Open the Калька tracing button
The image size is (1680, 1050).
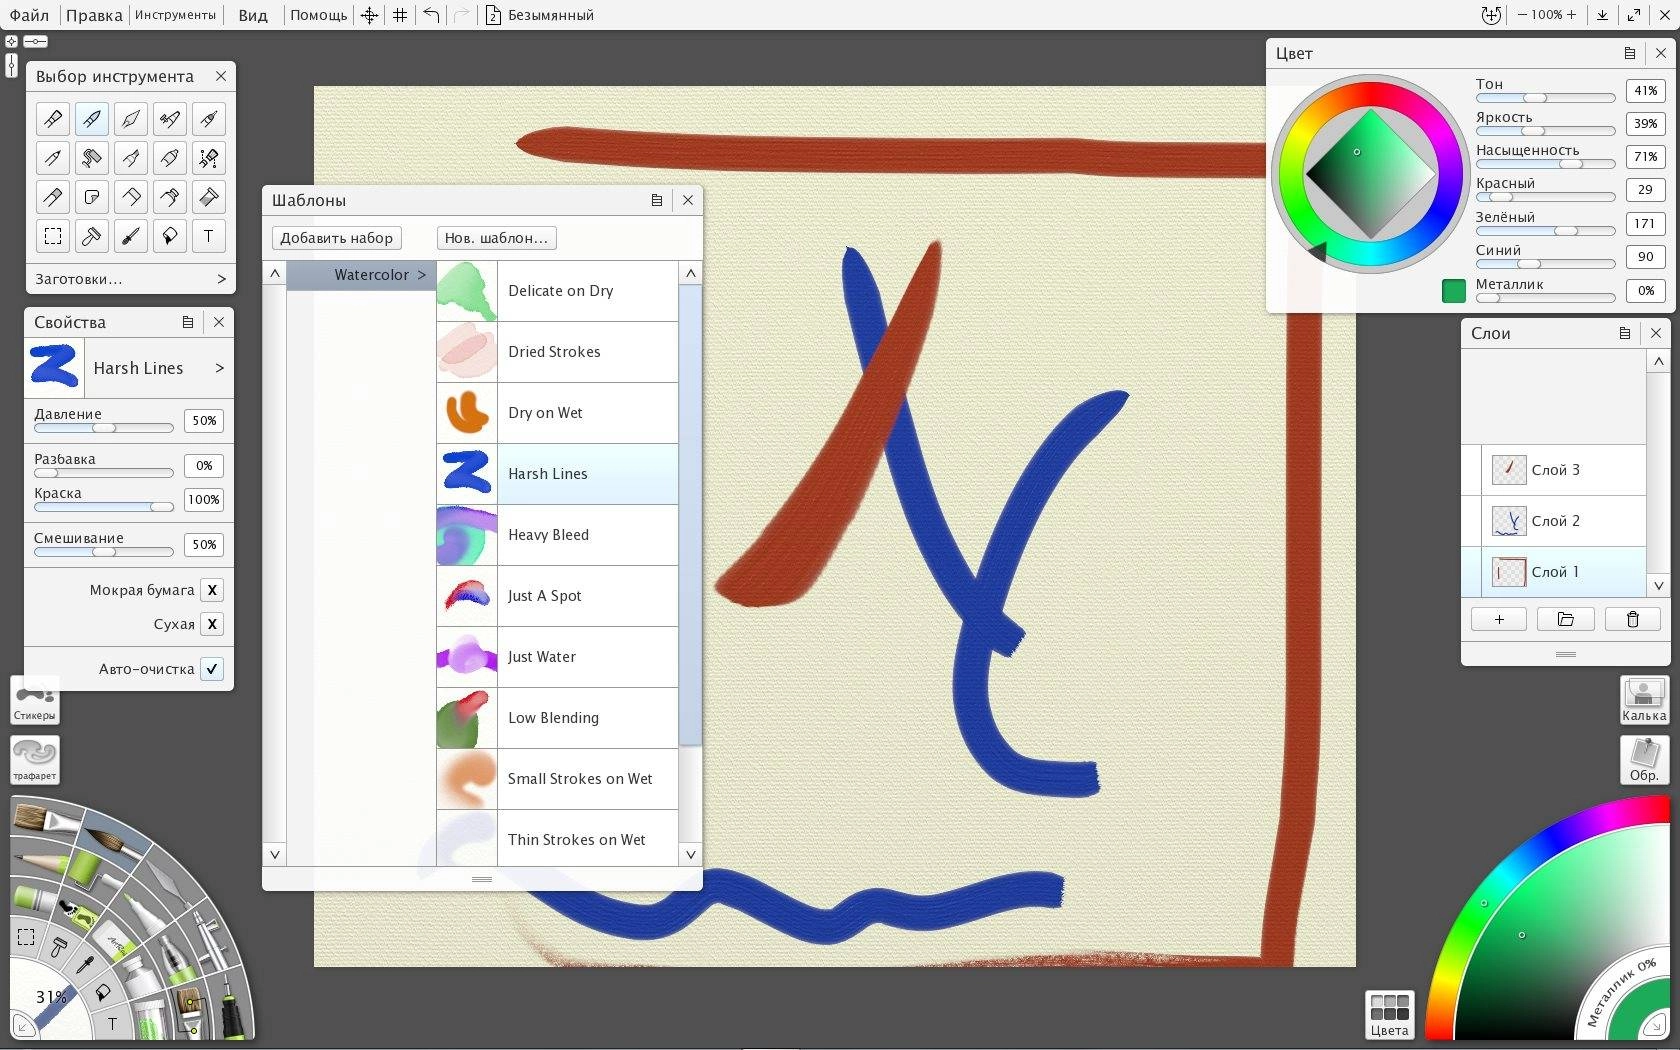[x=1644, y=700]
